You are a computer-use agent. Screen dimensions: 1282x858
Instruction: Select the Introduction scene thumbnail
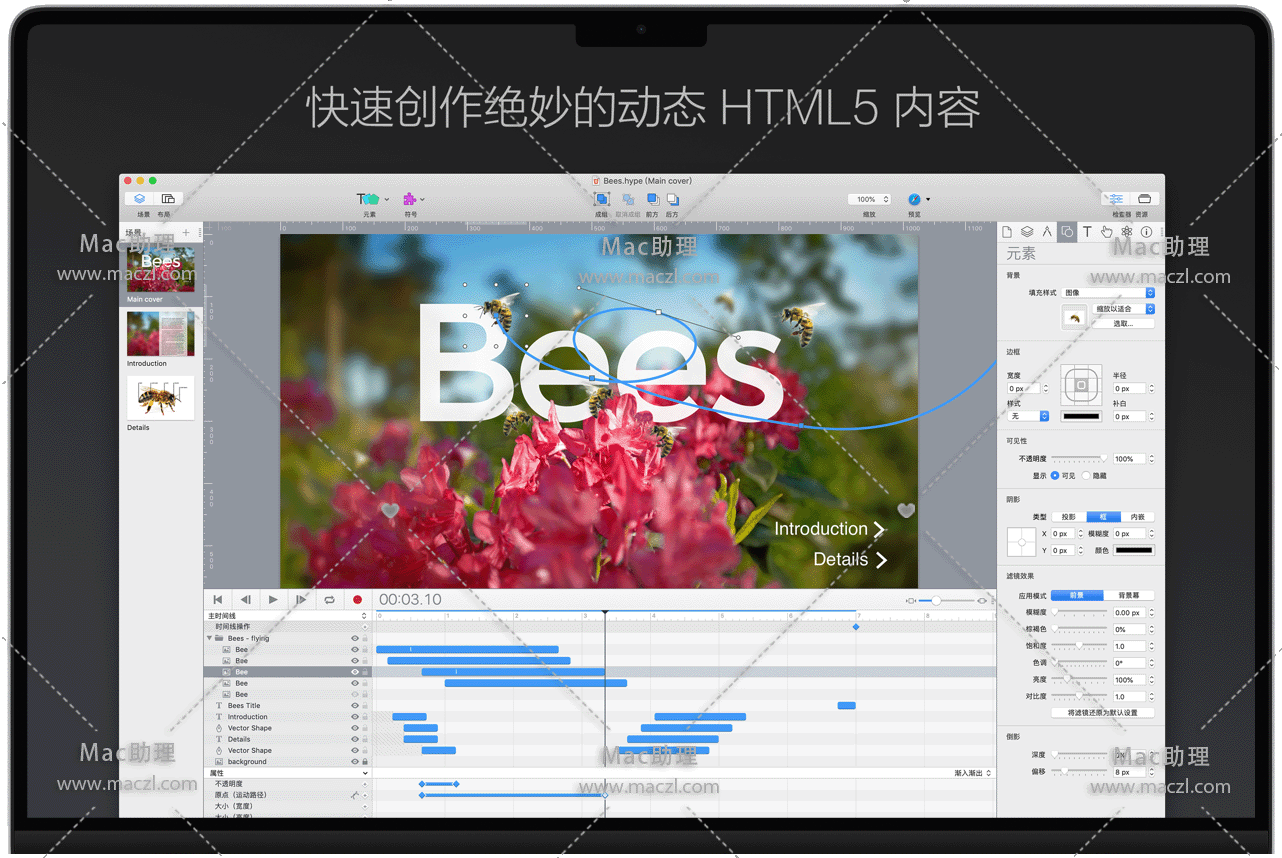point(160,334)
